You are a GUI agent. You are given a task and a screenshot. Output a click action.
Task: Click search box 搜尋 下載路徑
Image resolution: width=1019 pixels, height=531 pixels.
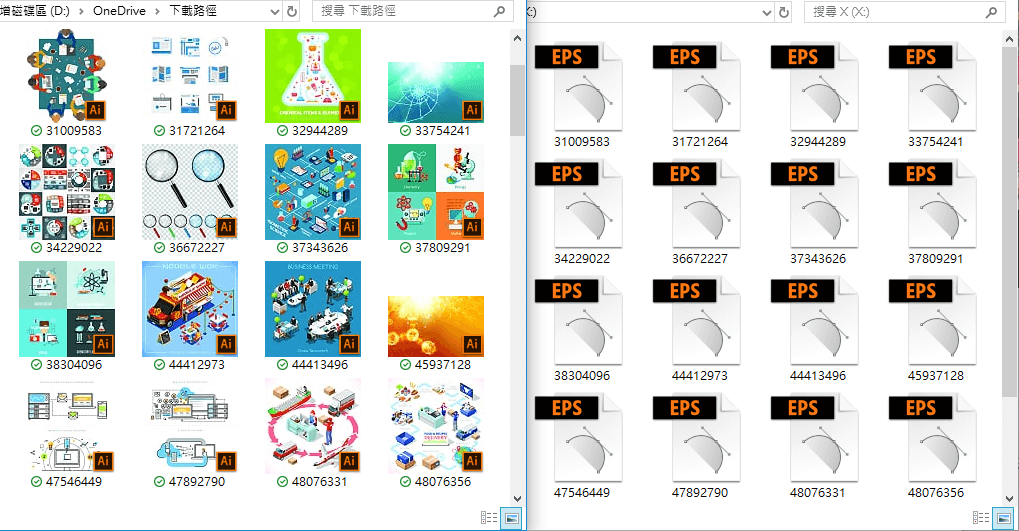pos(413,11)
